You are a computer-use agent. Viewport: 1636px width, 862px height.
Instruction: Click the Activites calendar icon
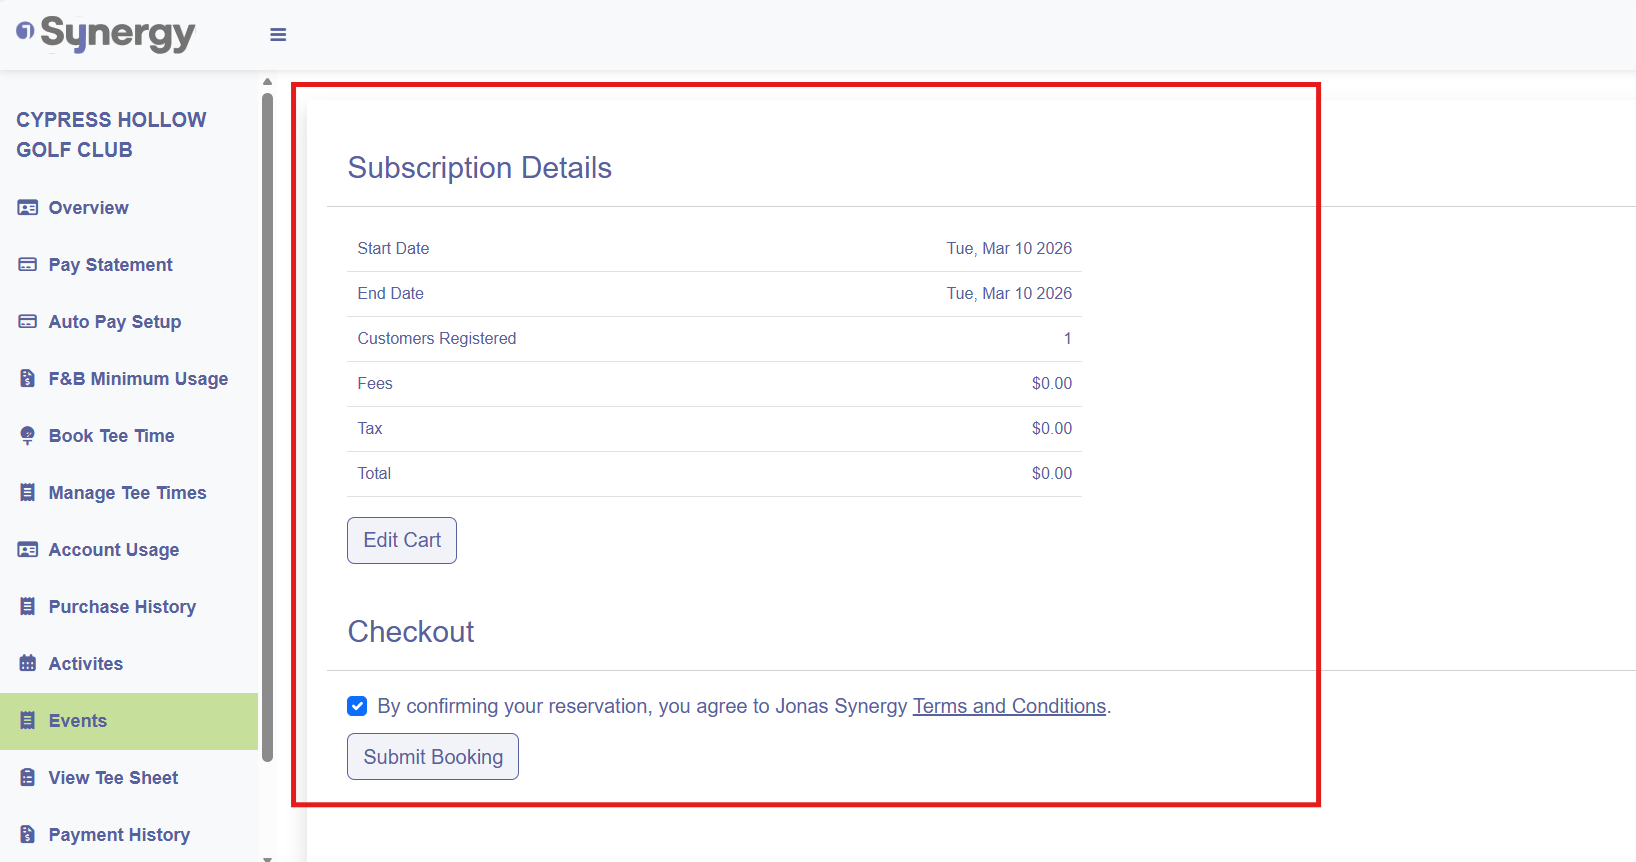coord(28,664)
